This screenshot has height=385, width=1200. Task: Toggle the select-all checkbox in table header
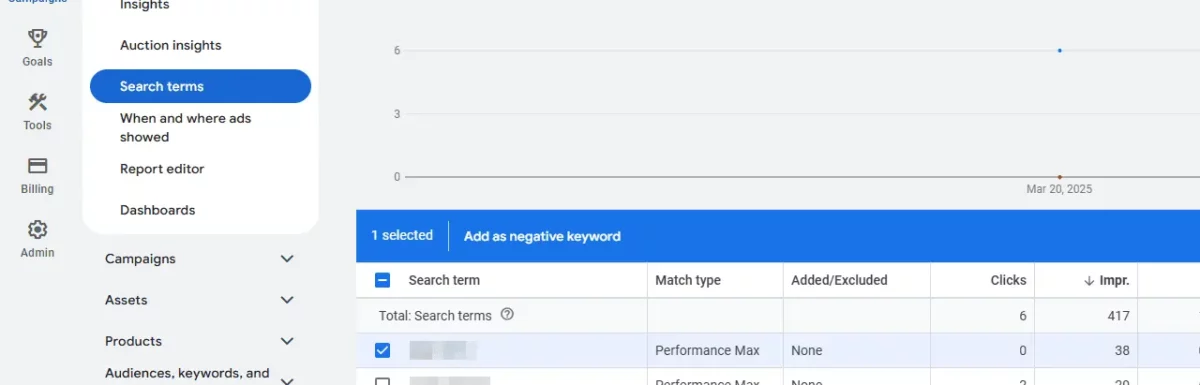382,281
